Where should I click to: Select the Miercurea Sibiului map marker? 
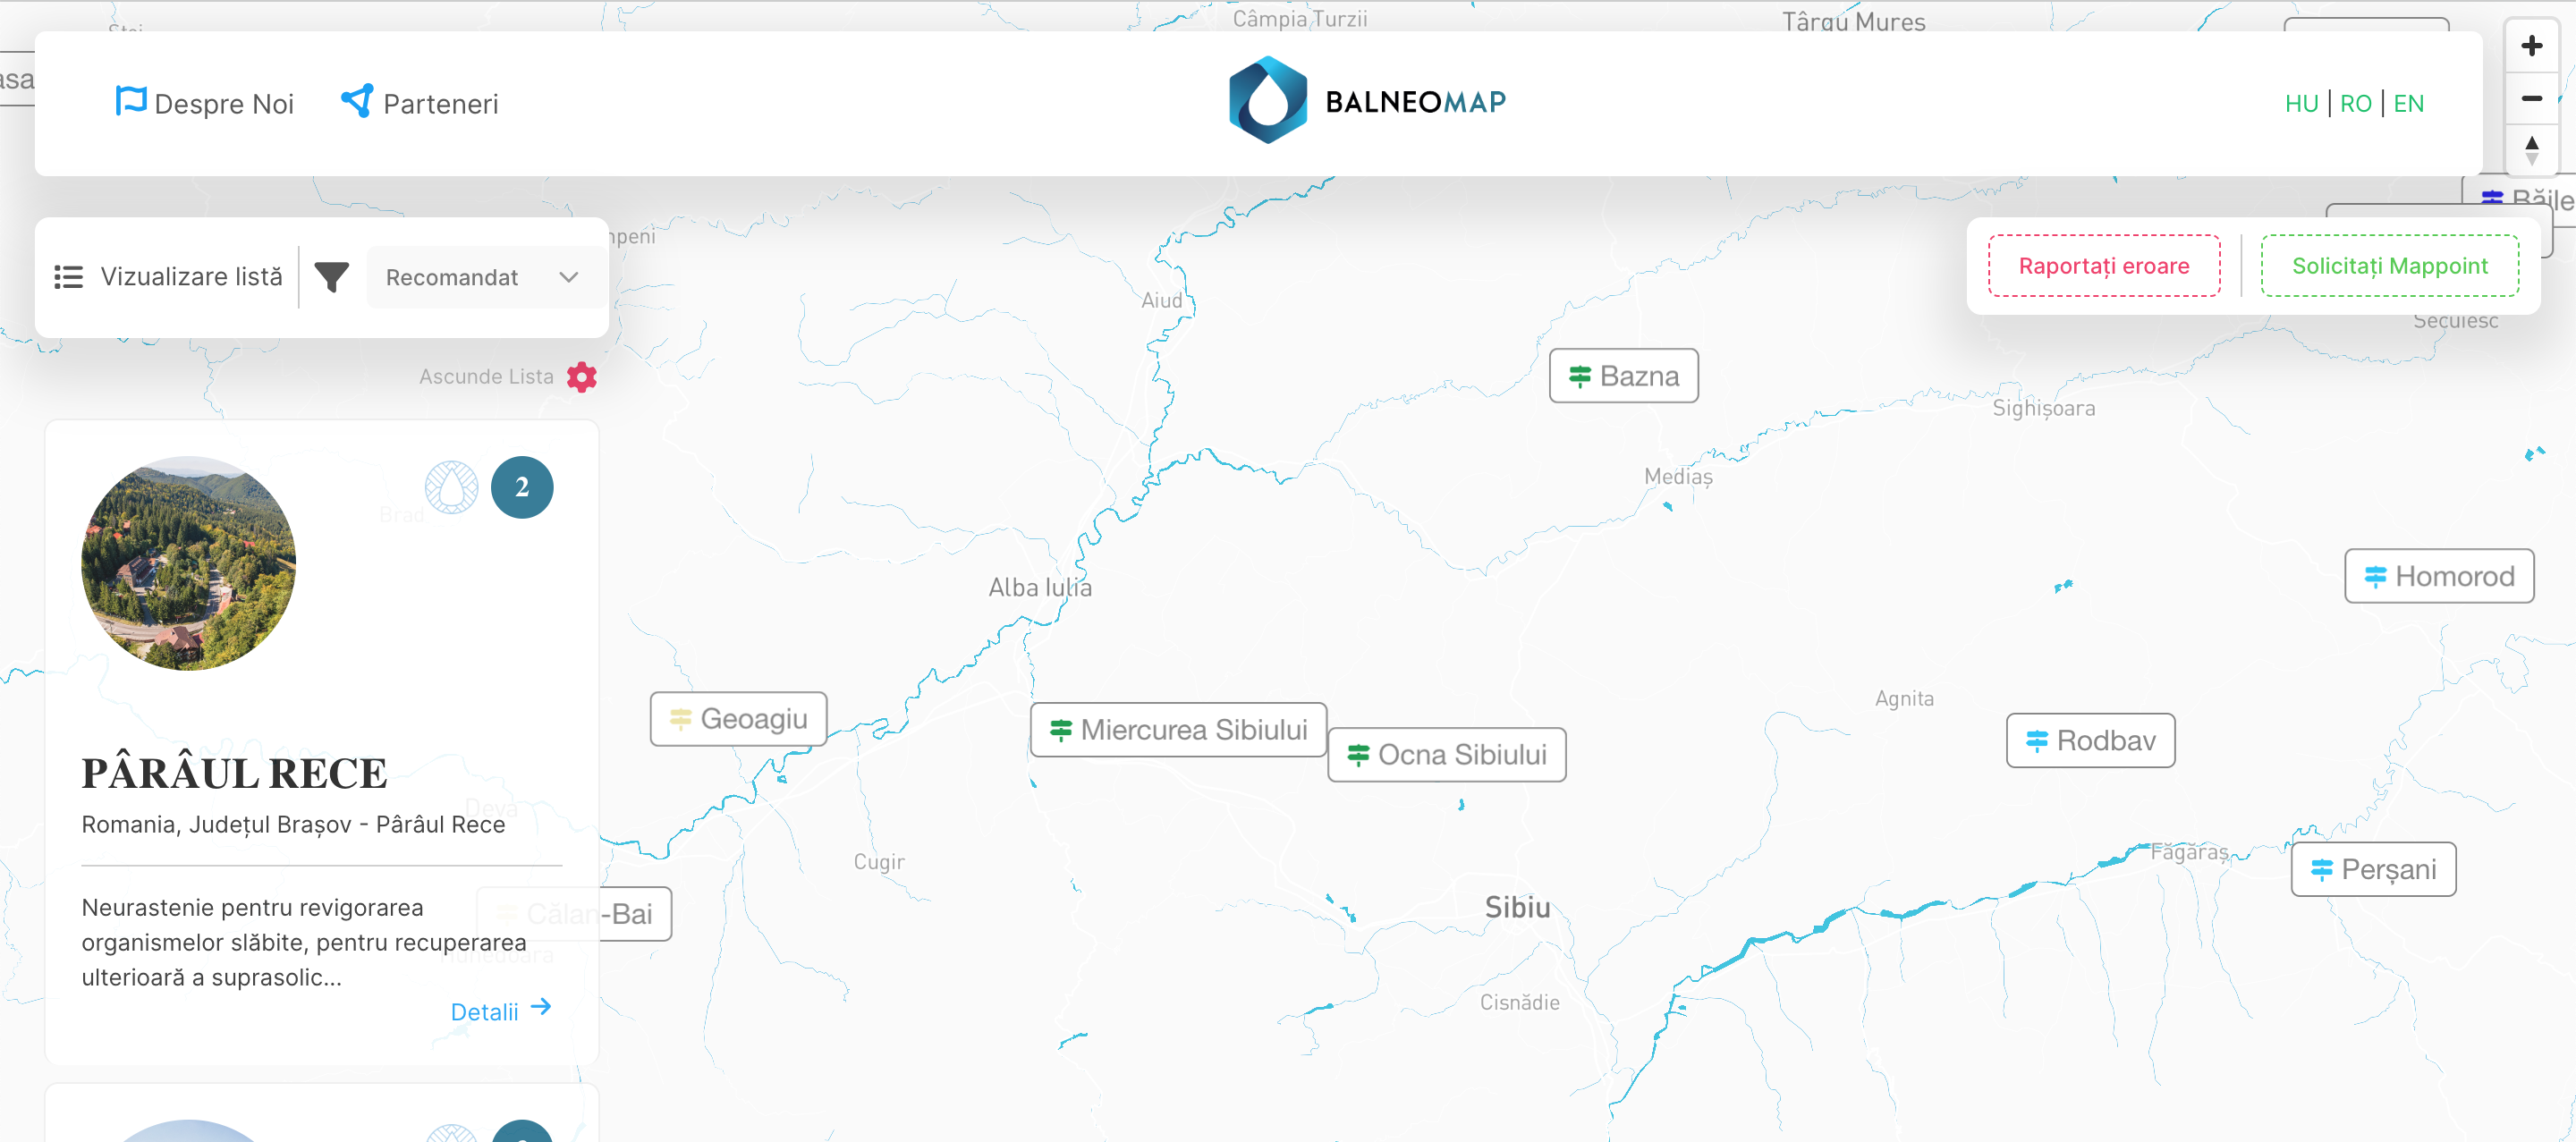pyautogui.click(x=1178, y=730)
